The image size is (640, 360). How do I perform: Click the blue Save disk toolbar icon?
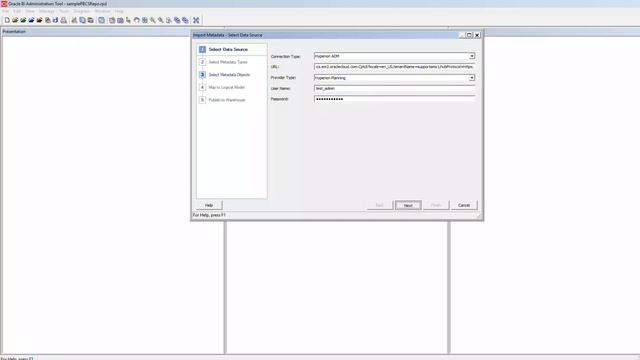click(56, 20)
